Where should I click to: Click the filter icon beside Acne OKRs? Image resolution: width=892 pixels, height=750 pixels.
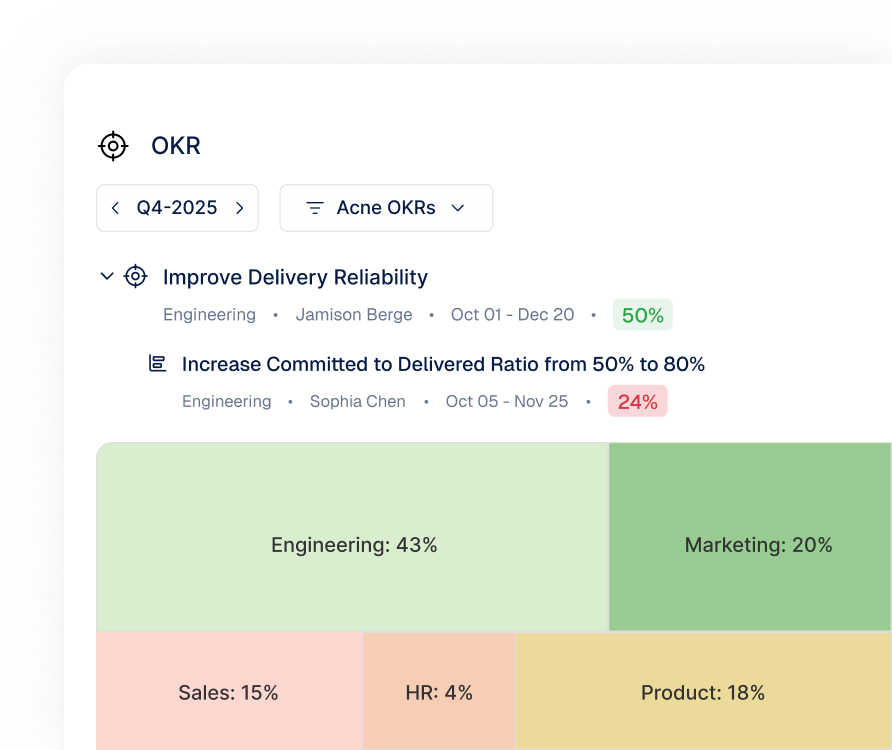315,208
